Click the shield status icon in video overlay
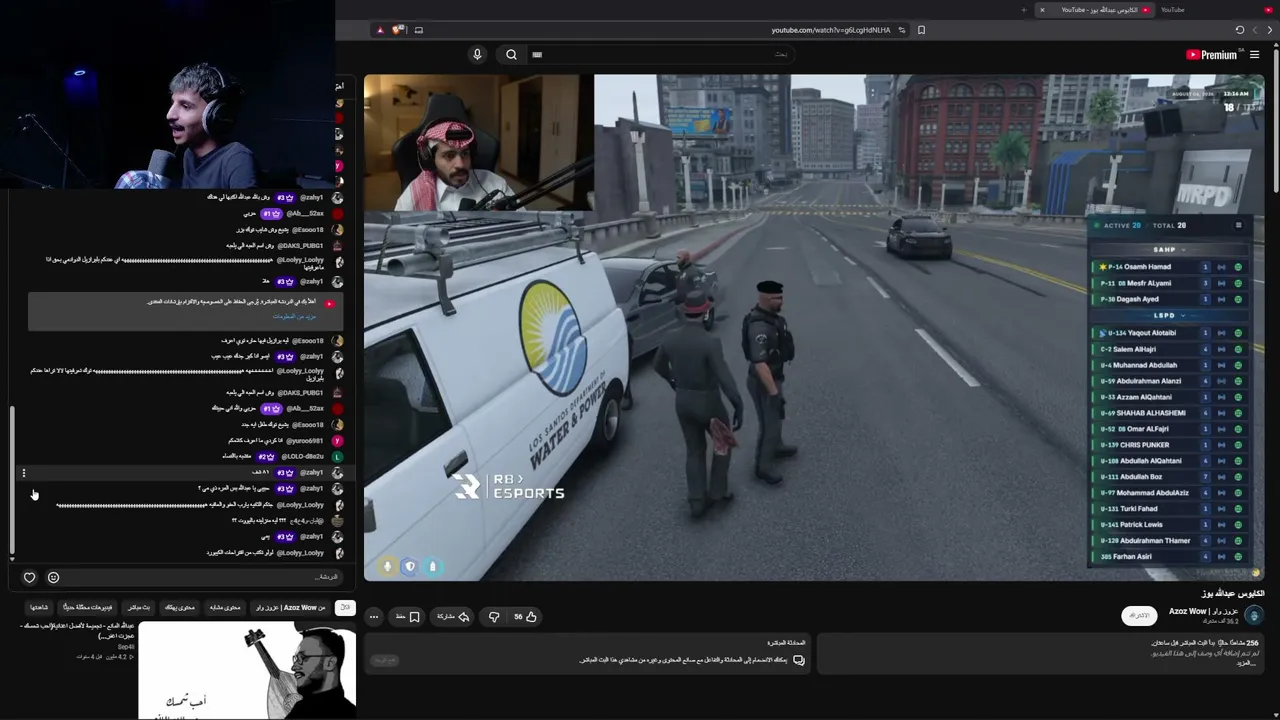1280x720 pixels. pos(410,567)
